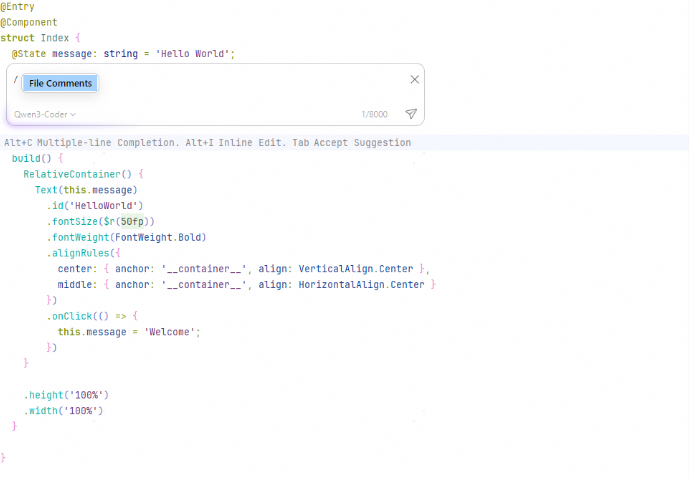
Task: Click the build() method name
Action: [31, 158]
